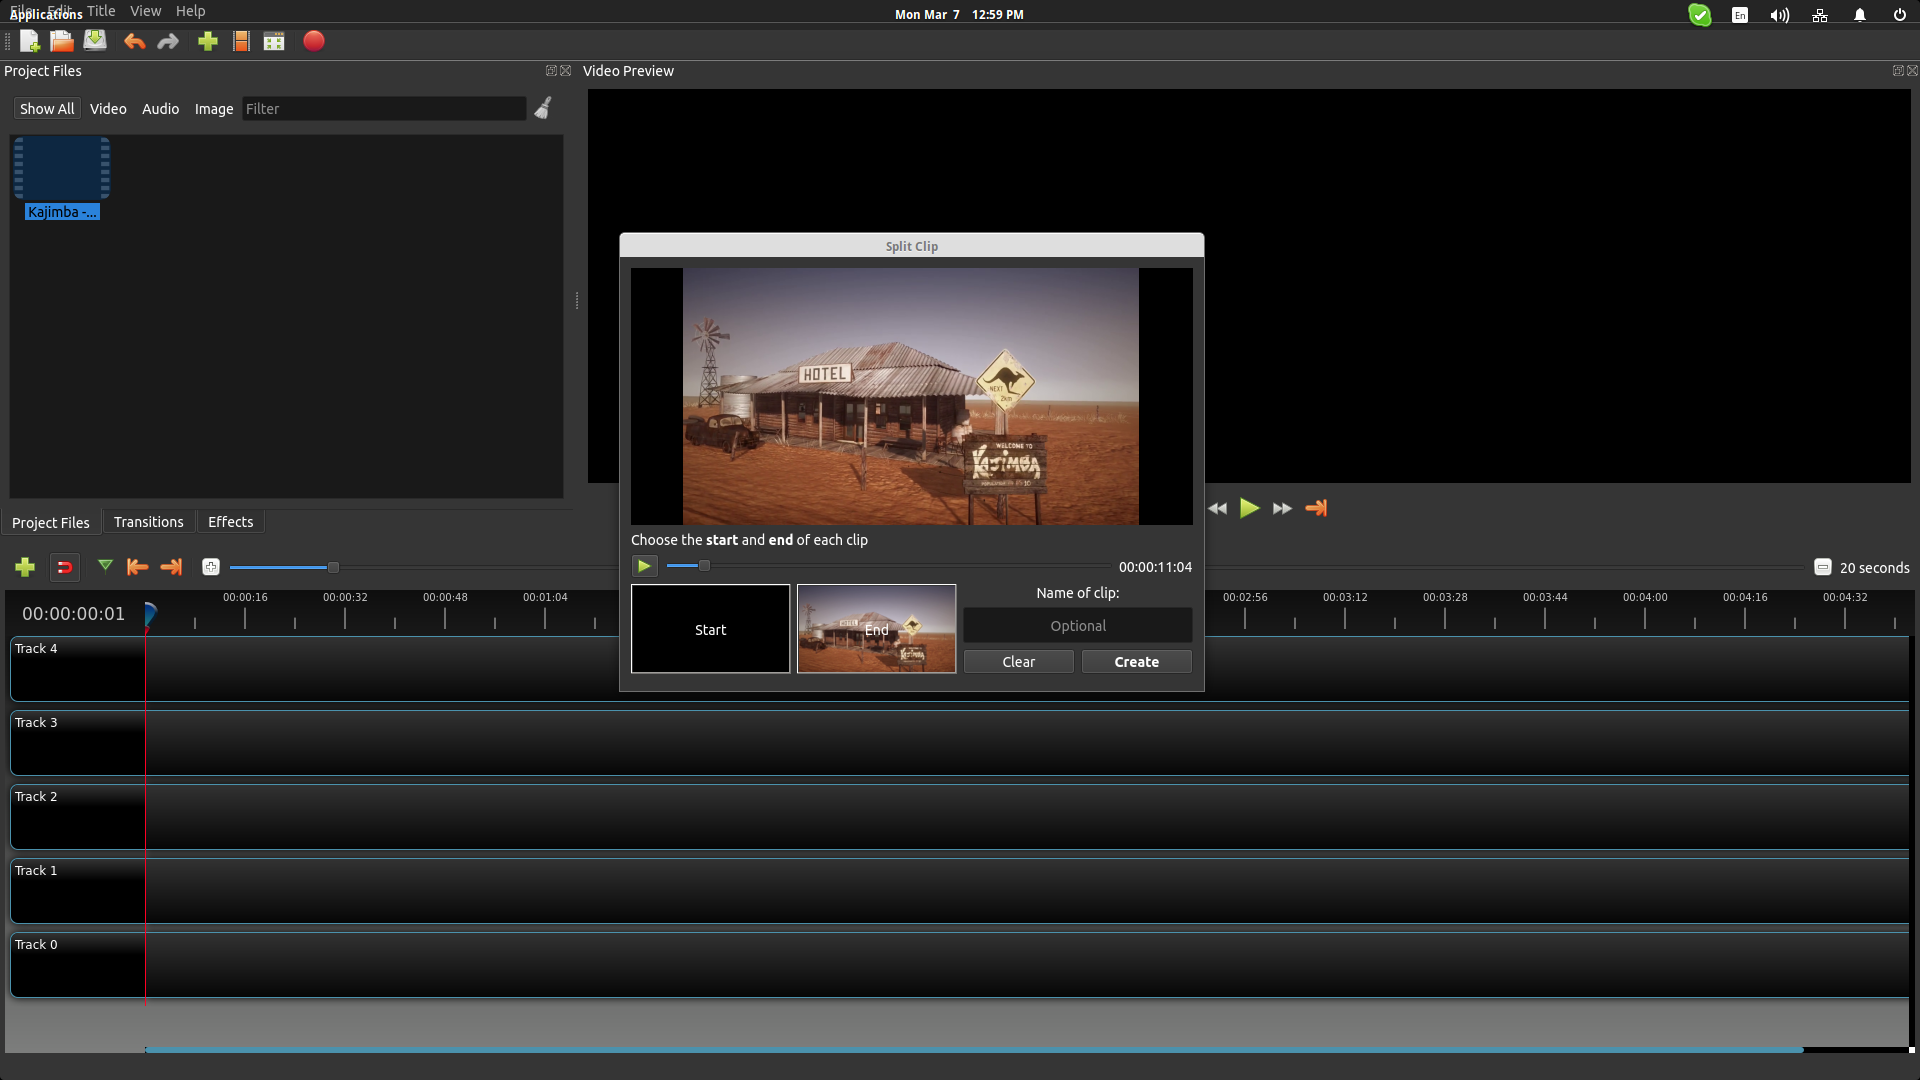Open the View menu

pyautogui.click(x=145, y=11)
